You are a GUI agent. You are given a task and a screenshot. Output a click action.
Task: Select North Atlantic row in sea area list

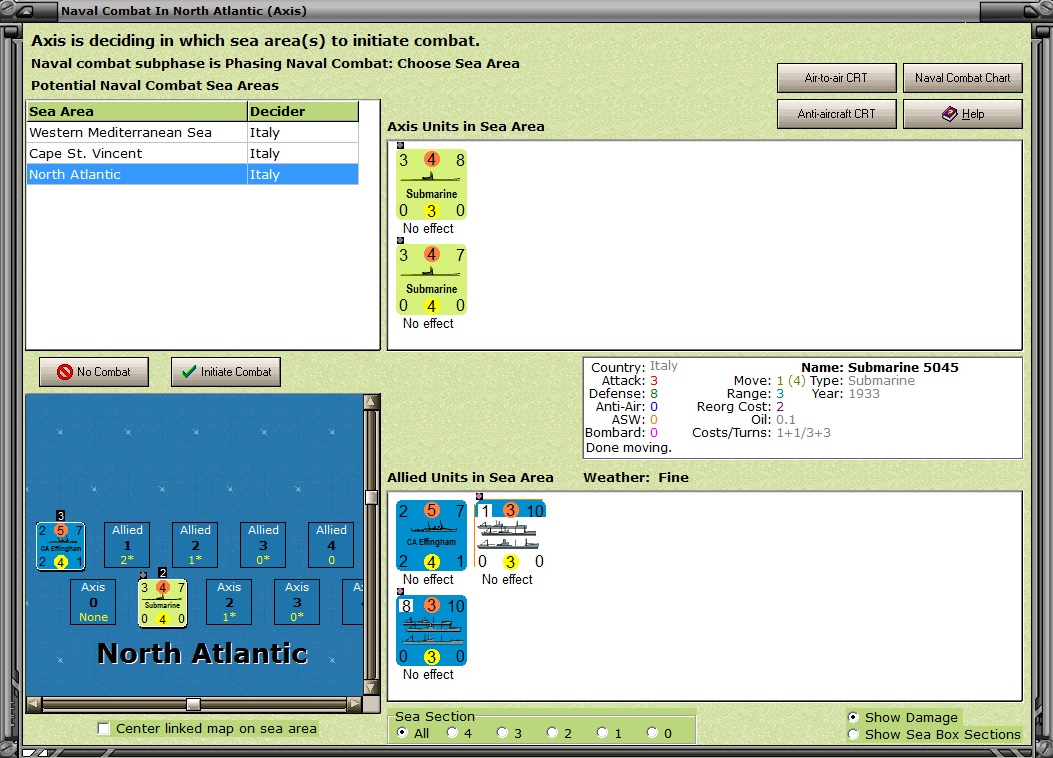pos(193,174)
